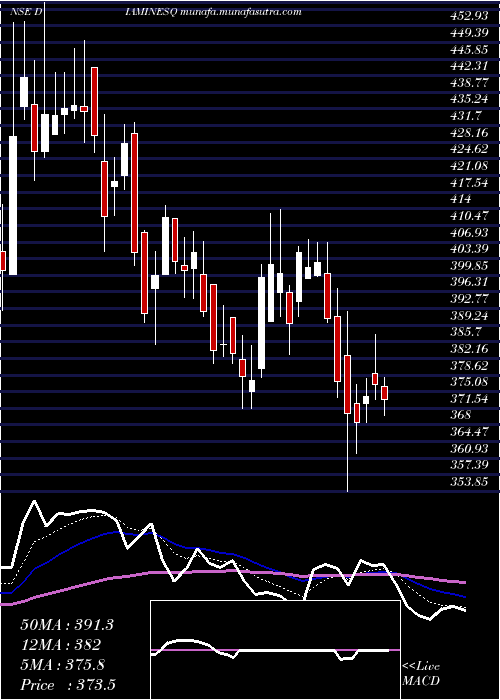Click the 371.54 price label

click(469, 399)
